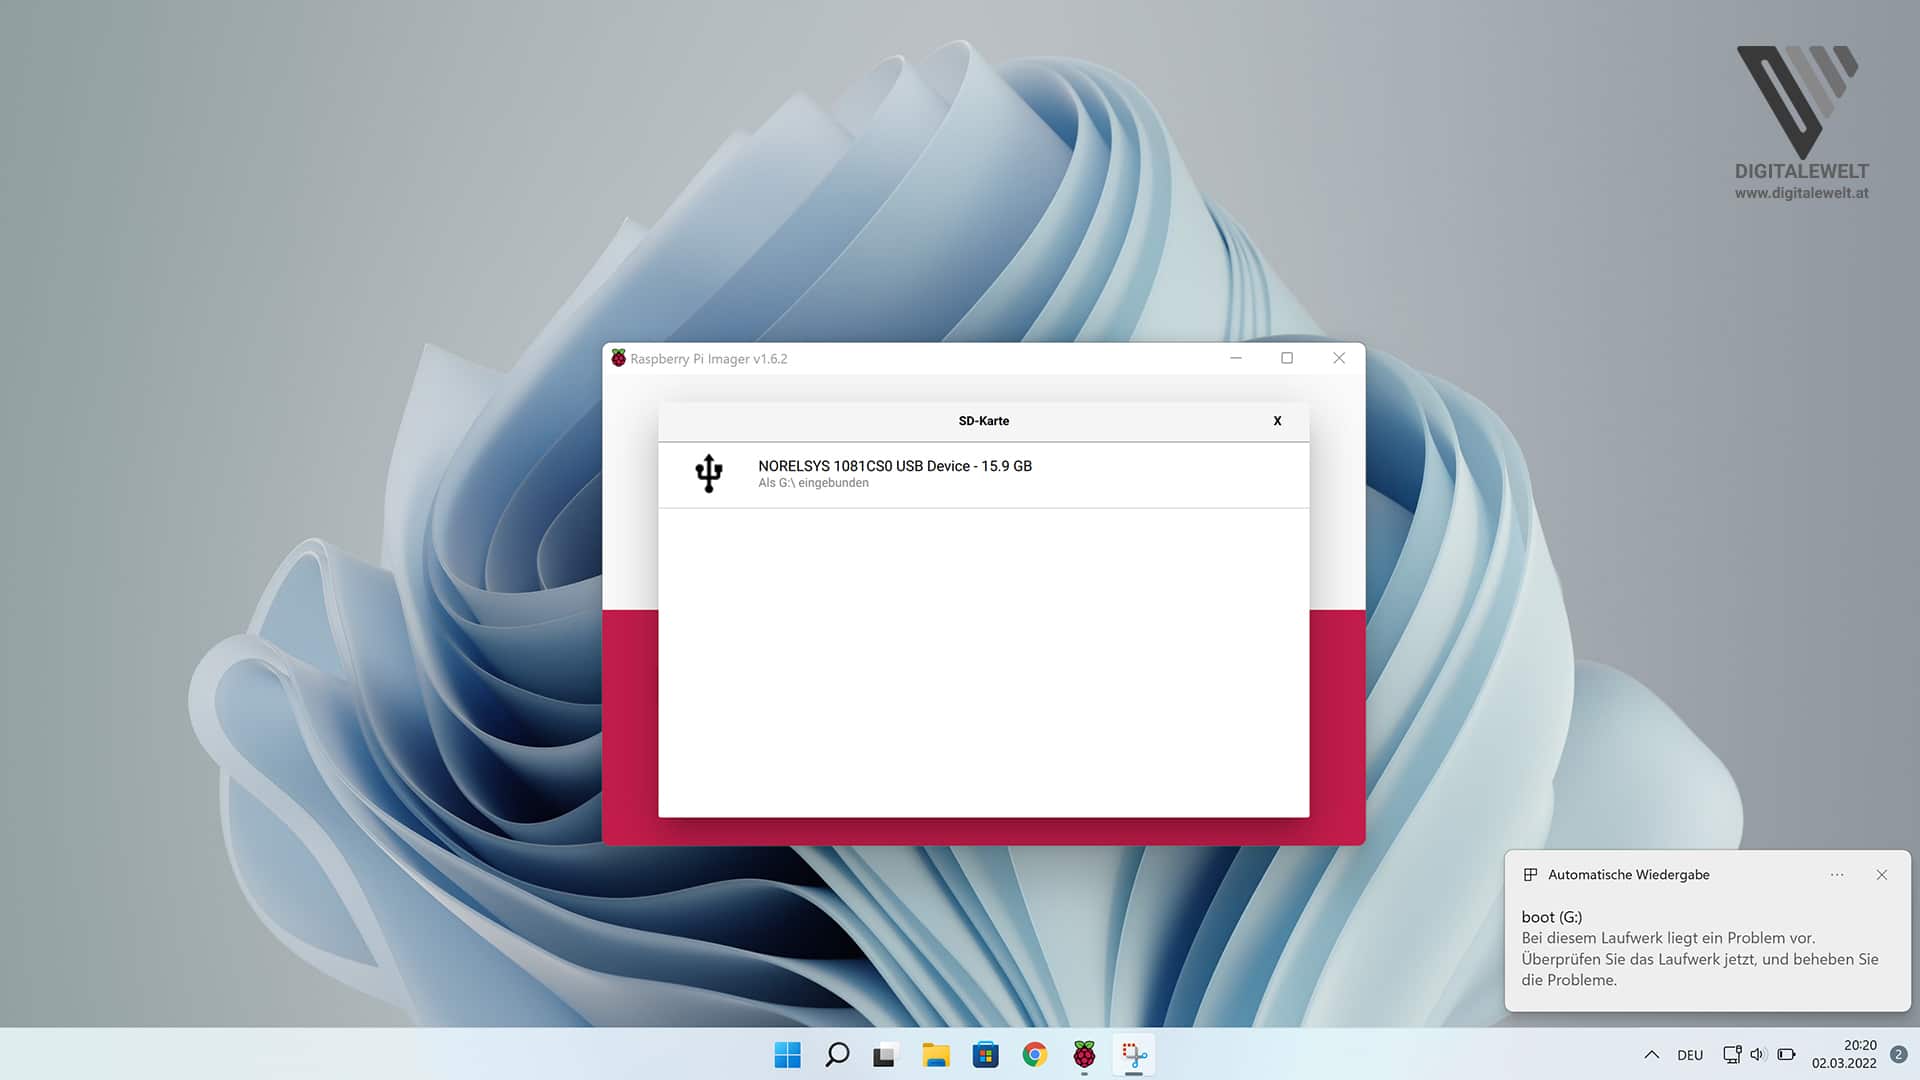1920x1080 pixels.
Task: Close the Raspberry Pi Imager window
Action: click(1339, 358)
